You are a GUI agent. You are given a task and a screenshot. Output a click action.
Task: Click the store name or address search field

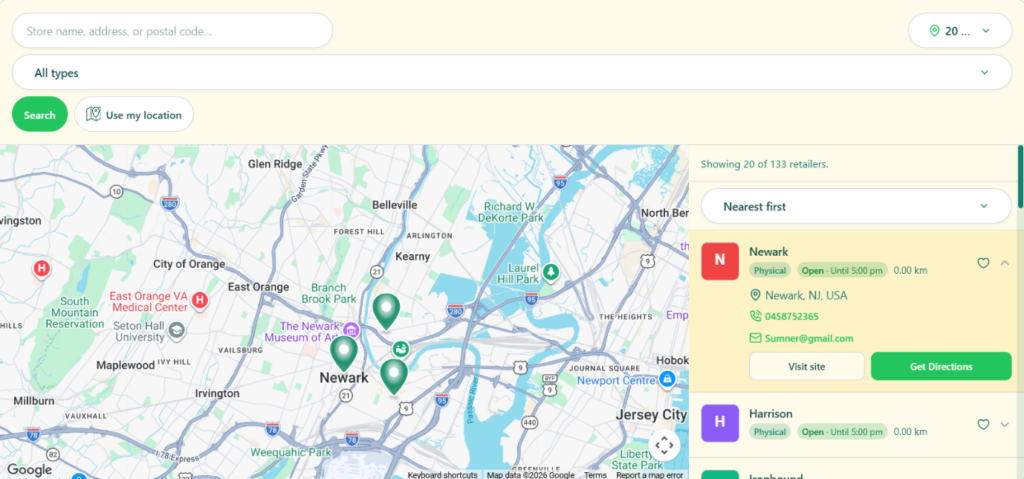coord(172,31)
